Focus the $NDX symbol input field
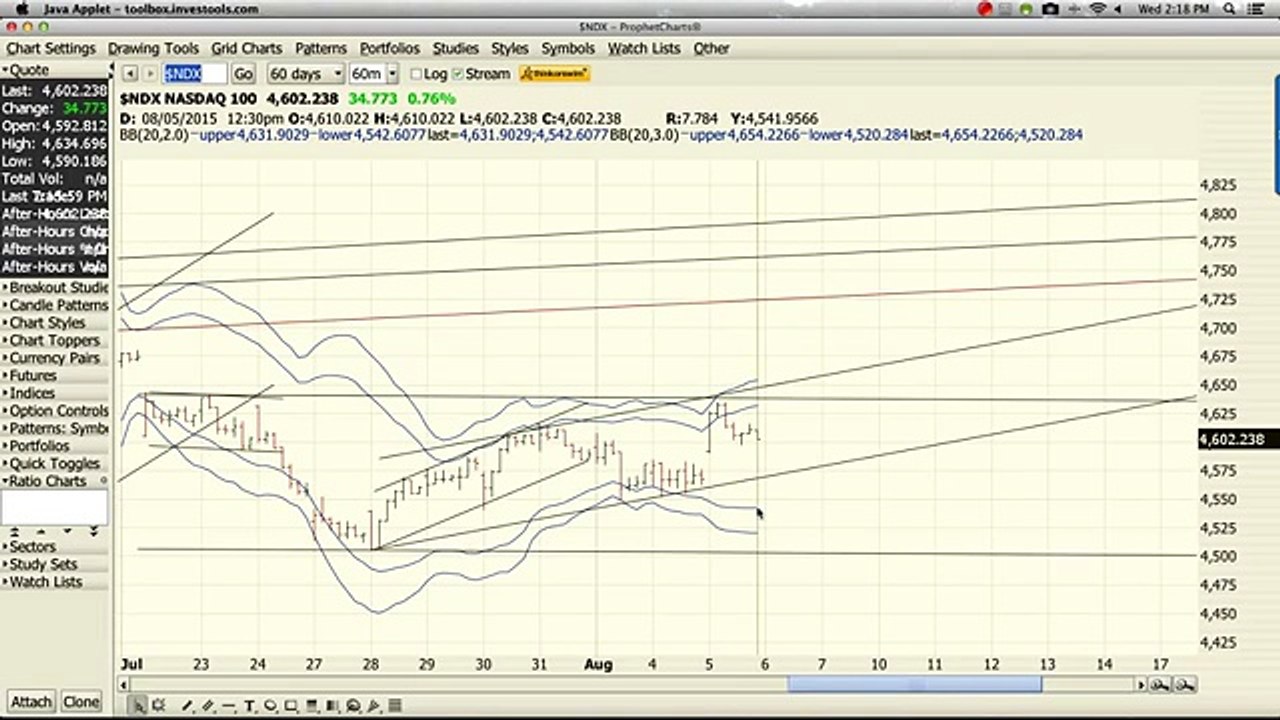The width and height of the screenshot is (1280, 720). (x=194, y=74)
